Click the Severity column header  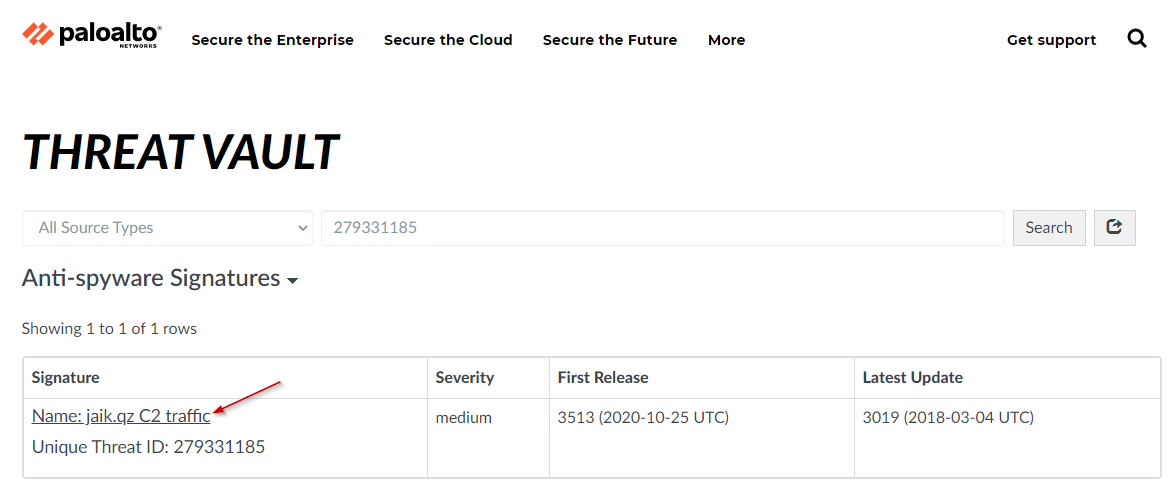(464, 377)
